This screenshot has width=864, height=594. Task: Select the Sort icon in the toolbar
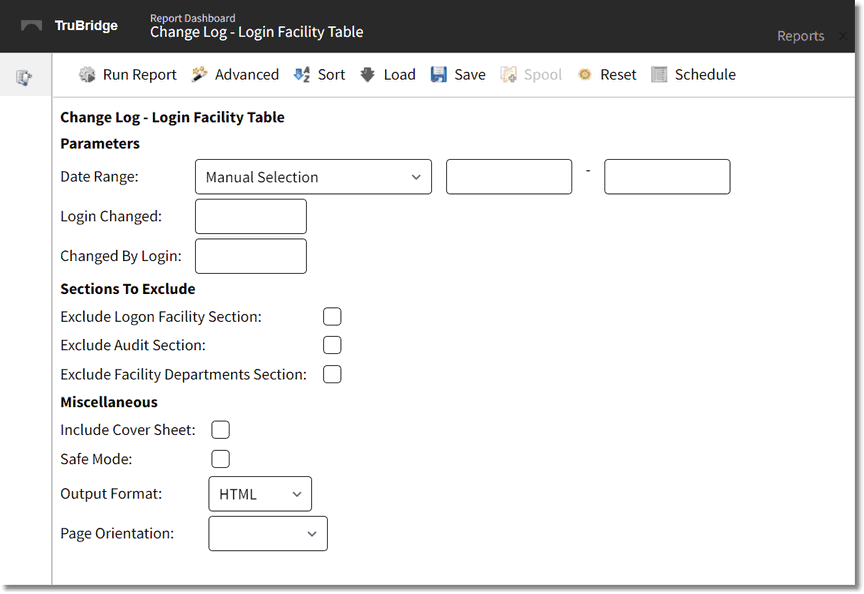302,74
